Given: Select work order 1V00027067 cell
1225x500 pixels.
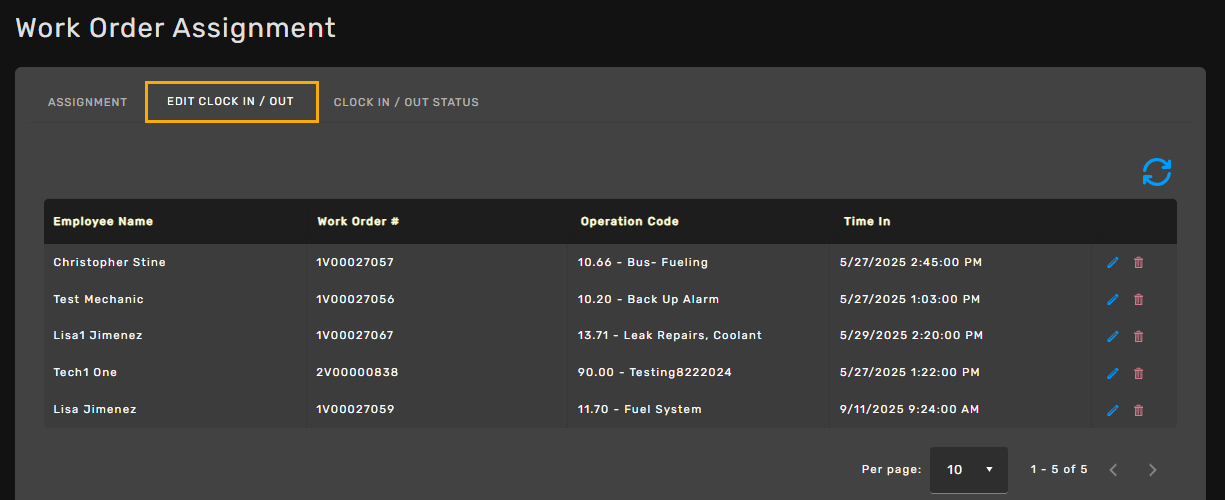Looking at the screenshot, I should [355, 336].
